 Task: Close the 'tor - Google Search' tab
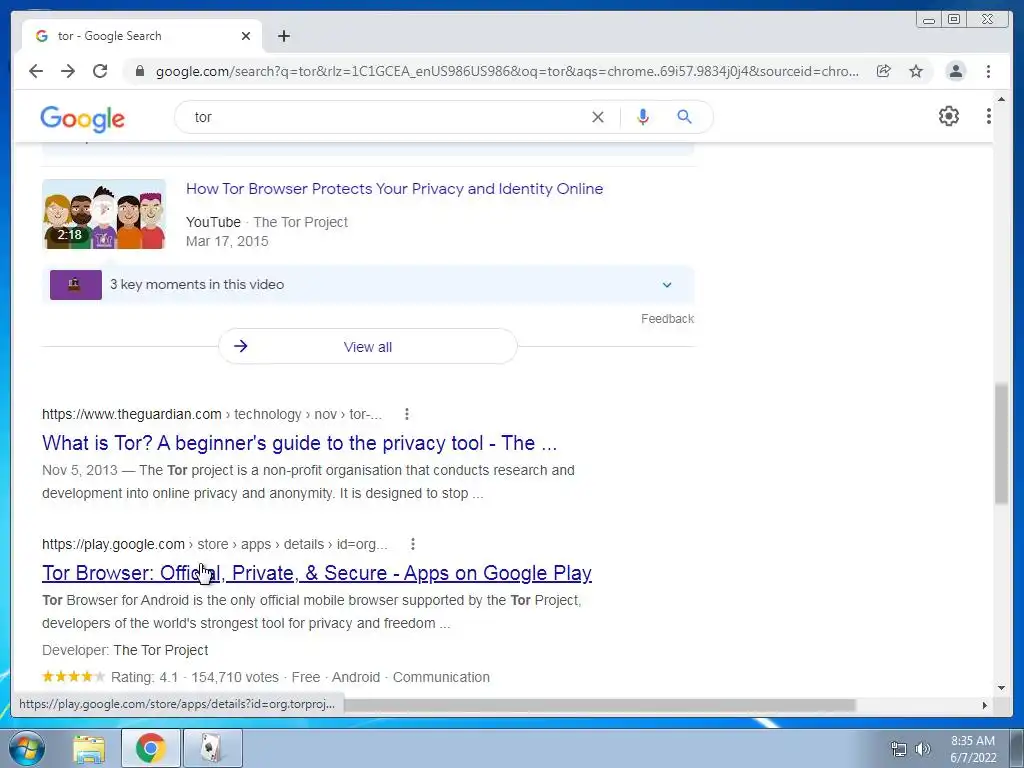pyautogui.click(x=246, y=36)
